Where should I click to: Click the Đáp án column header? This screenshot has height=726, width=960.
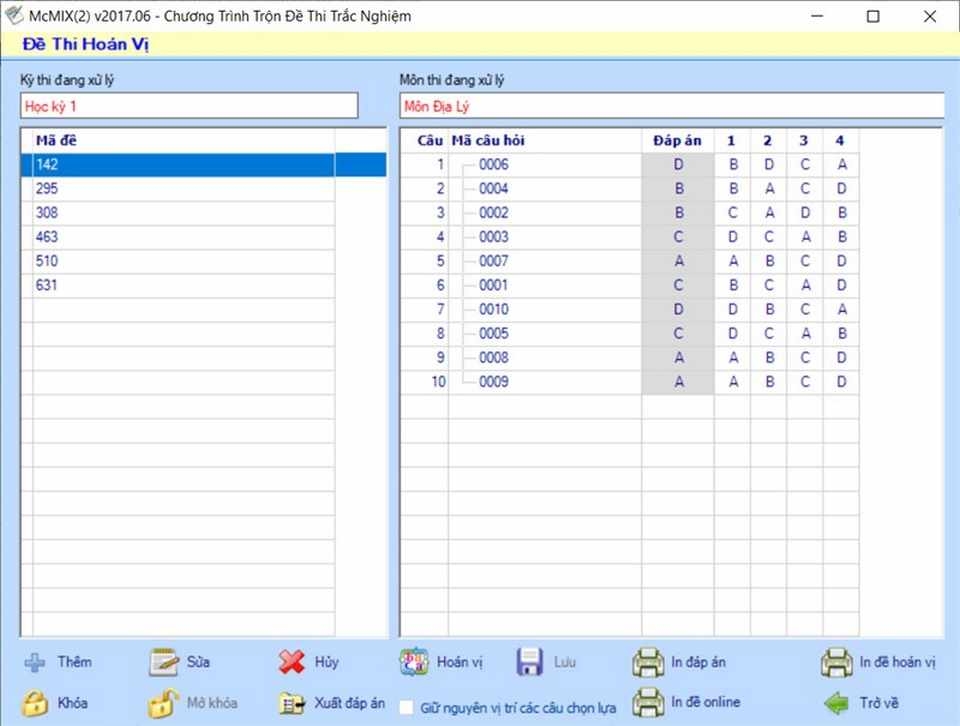click(x=677, y=141)
